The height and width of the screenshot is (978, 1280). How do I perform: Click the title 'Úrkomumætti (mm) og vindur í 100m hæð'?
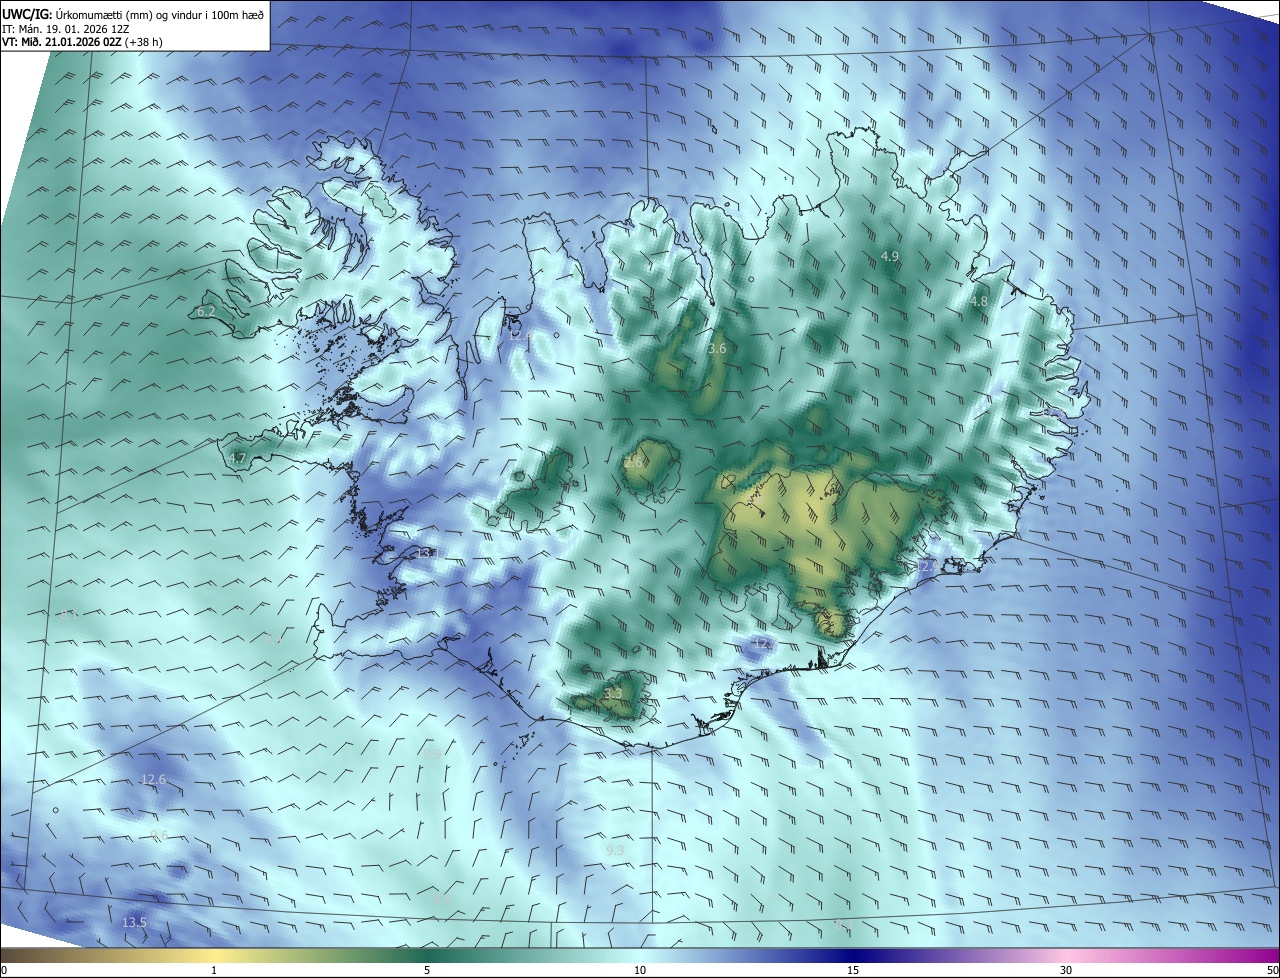tap(160, 13)
